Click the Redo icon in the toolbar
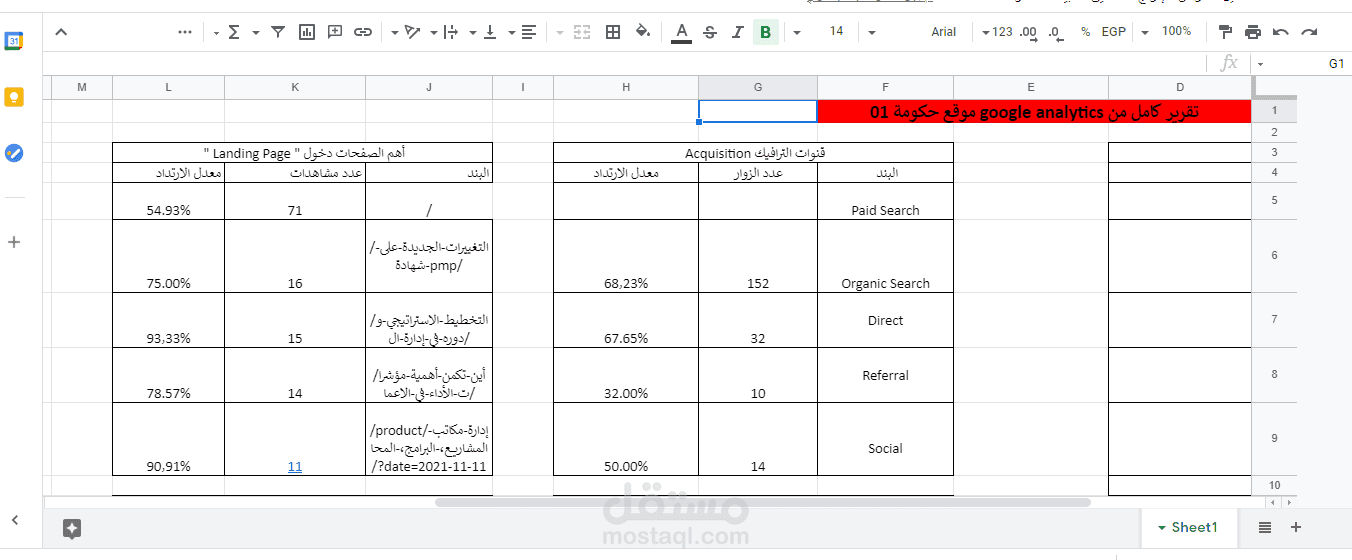 pyautogui.click(x=1308, y=32)
